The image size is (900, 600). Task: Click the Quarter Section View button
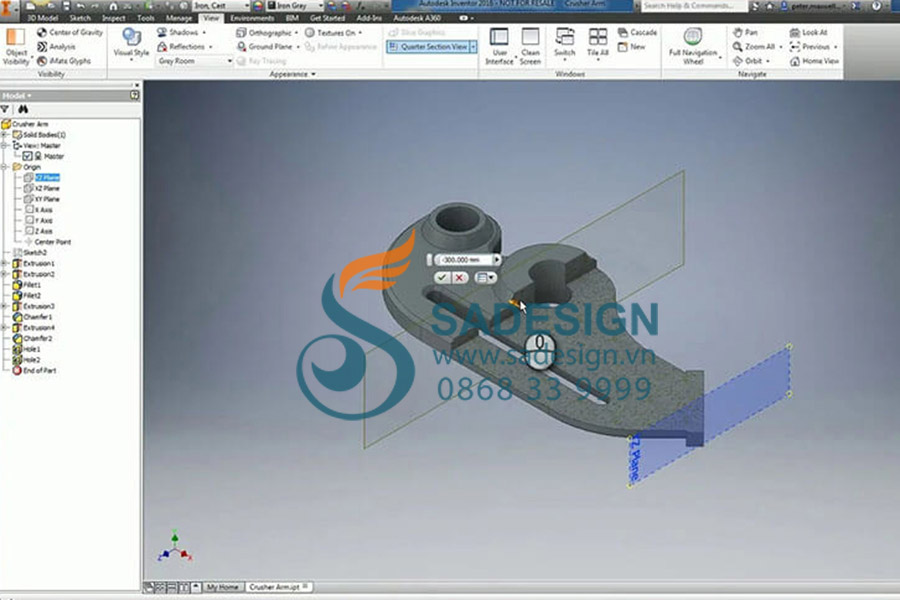[x=428, y=47]
